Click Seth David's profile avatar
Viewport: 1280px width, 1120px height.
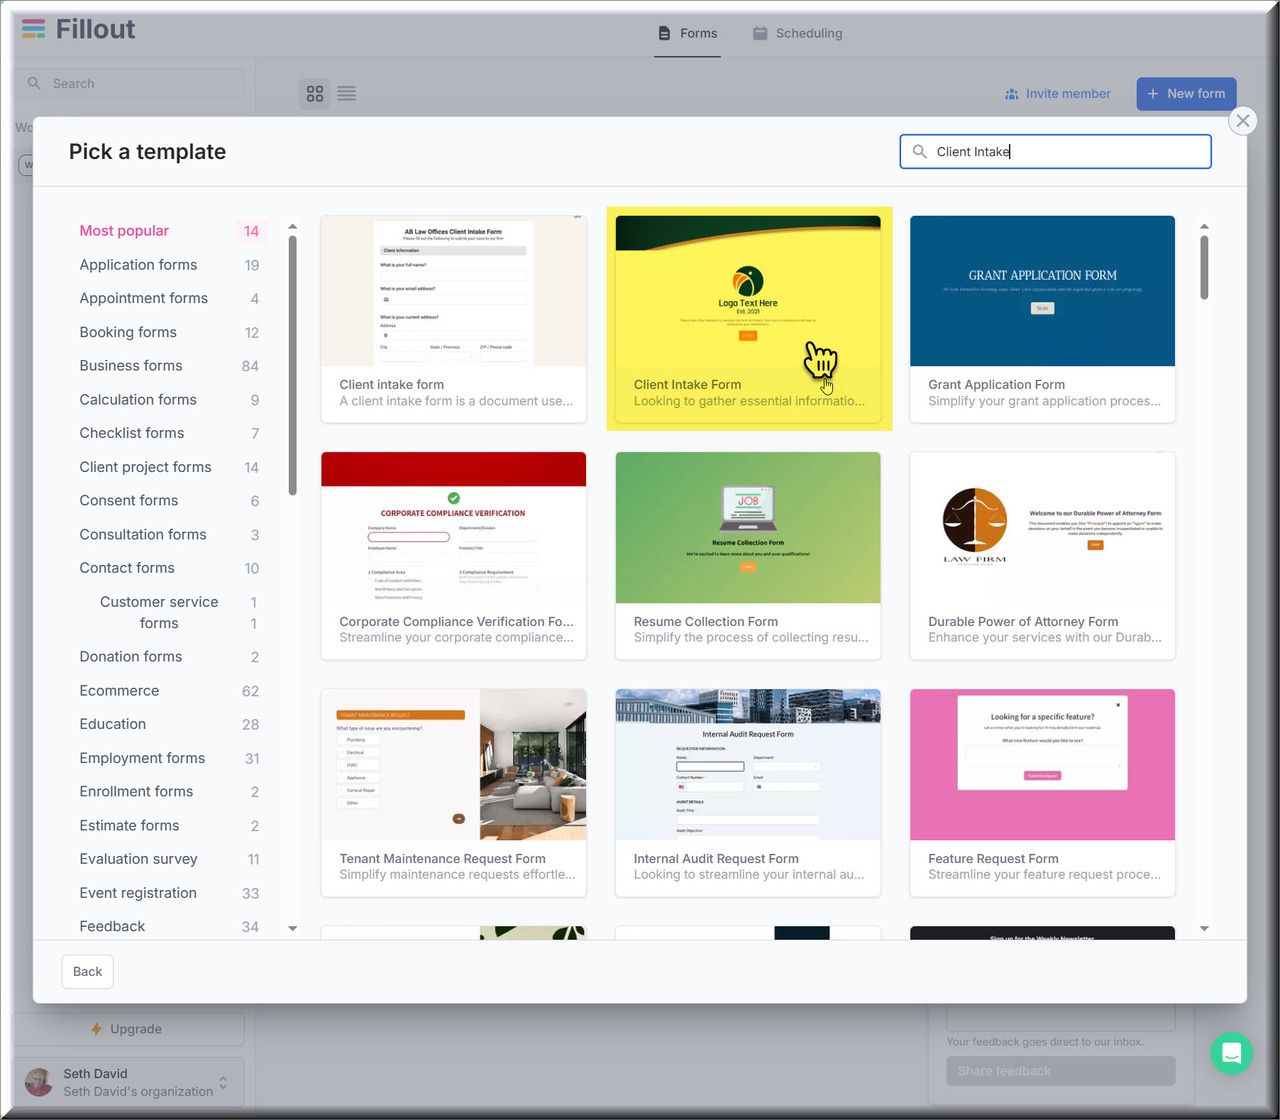coord(39,1081)
